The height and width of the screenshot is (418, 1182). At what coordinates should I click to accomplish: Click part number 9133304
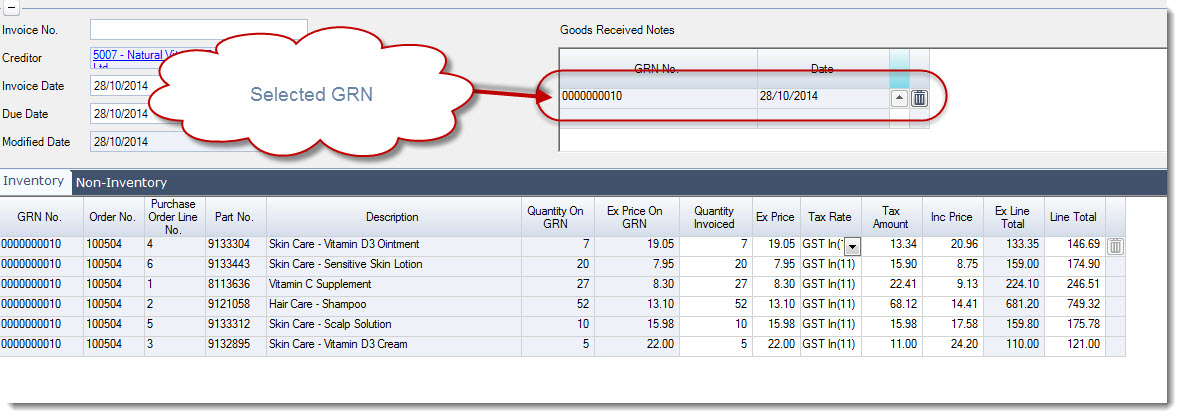click(x=234, y=245)
